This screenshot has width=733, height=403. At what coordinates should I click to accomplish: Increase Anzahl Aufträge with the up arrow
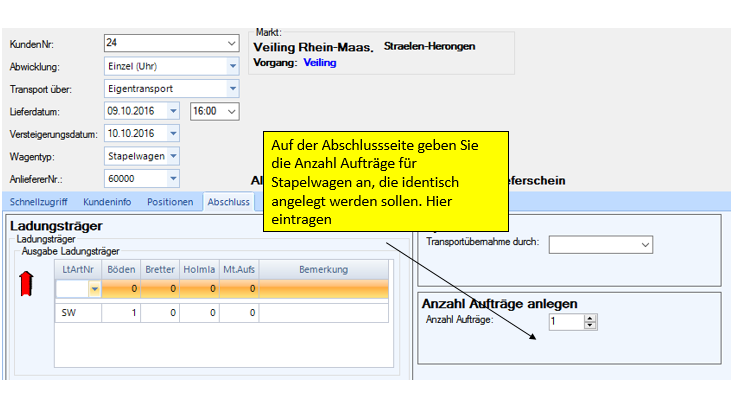(x=590, y=318)
